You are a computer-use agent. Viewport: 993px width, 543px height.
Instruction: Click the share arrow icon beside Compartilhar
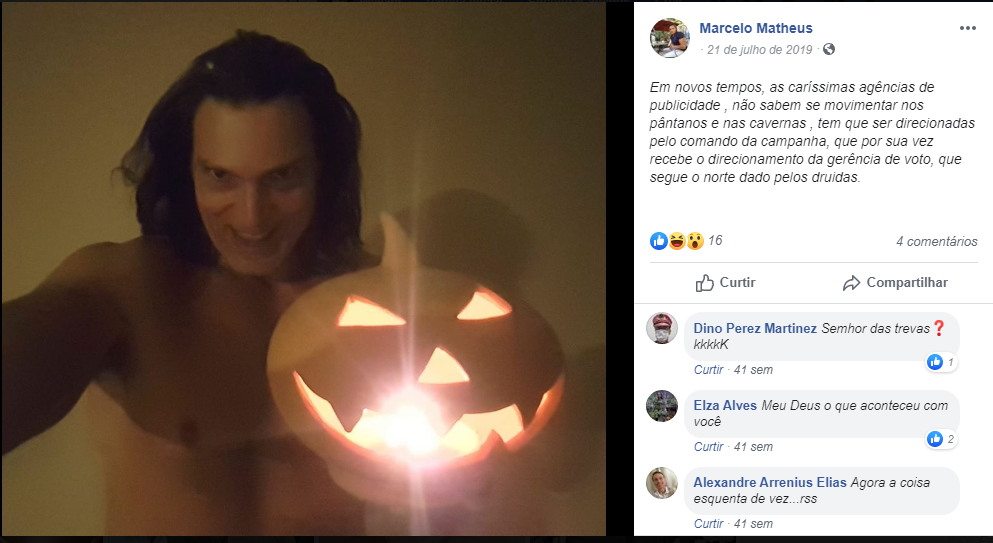tap(851, 283)
